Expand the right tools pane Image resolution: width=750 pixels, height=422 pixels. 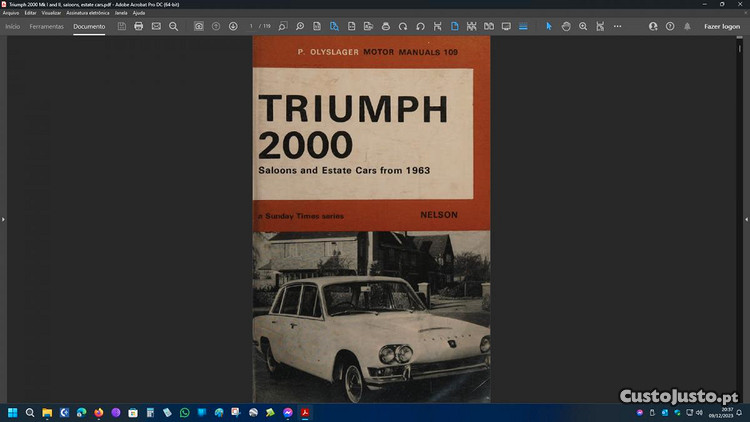(x=746, y=218)
